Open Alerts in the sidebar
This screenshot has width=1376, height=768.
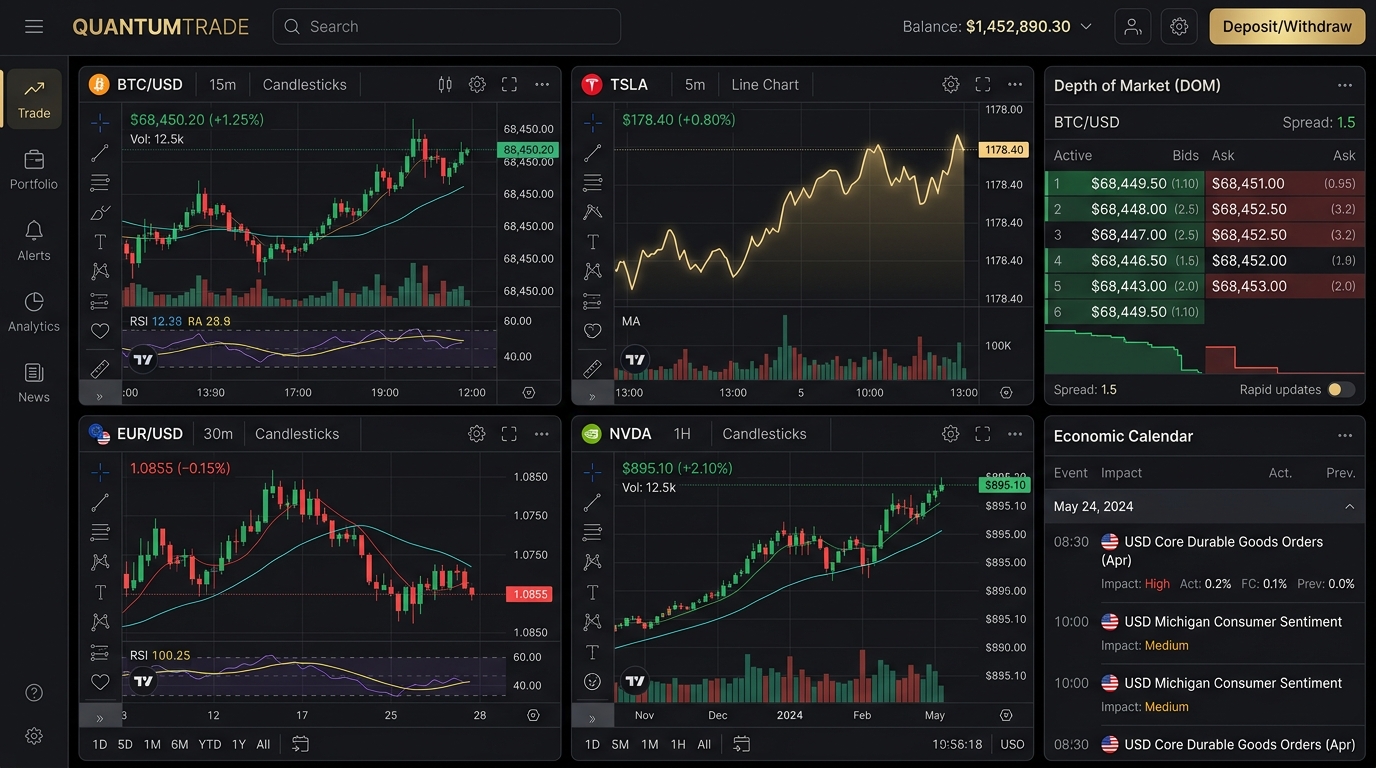(x=34, y=241)
